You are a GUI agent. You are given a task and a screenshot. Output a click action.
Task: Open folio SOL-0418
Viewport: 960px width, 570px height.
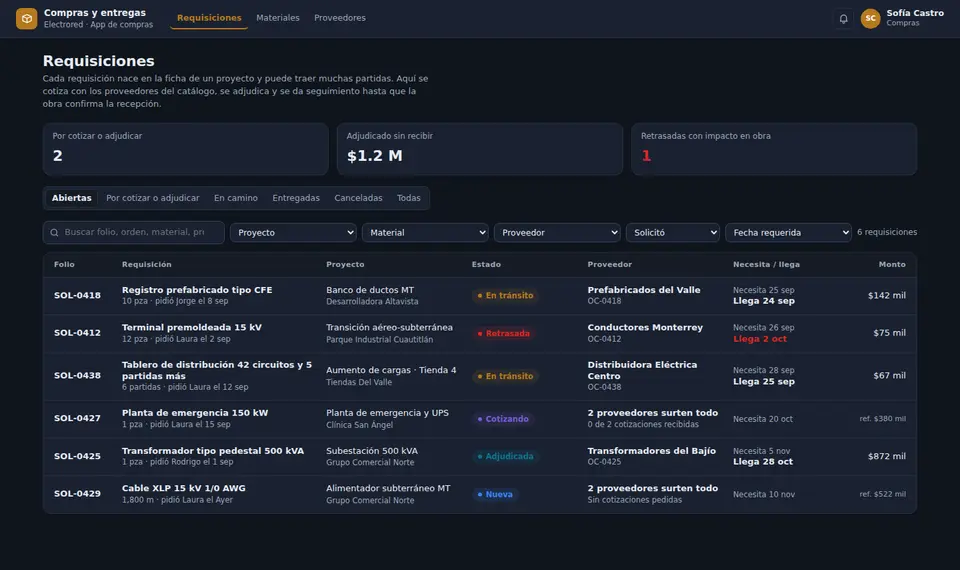pyautogui.click(x=77, y=295)
